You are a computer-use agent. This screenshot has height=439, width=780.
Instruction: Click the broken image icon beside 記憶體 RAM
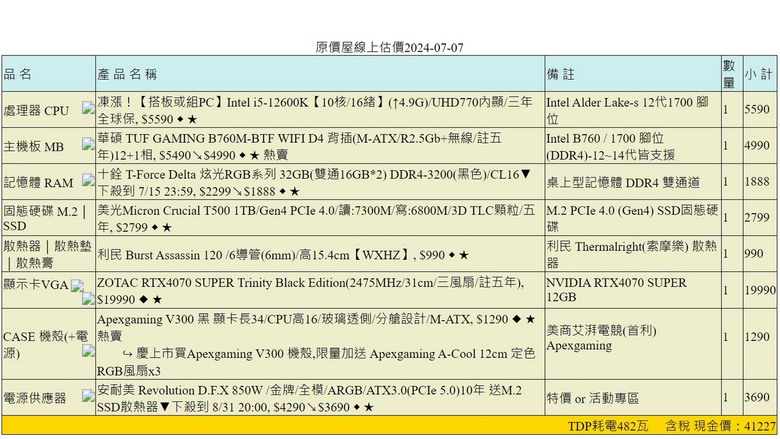pos(88,180)
